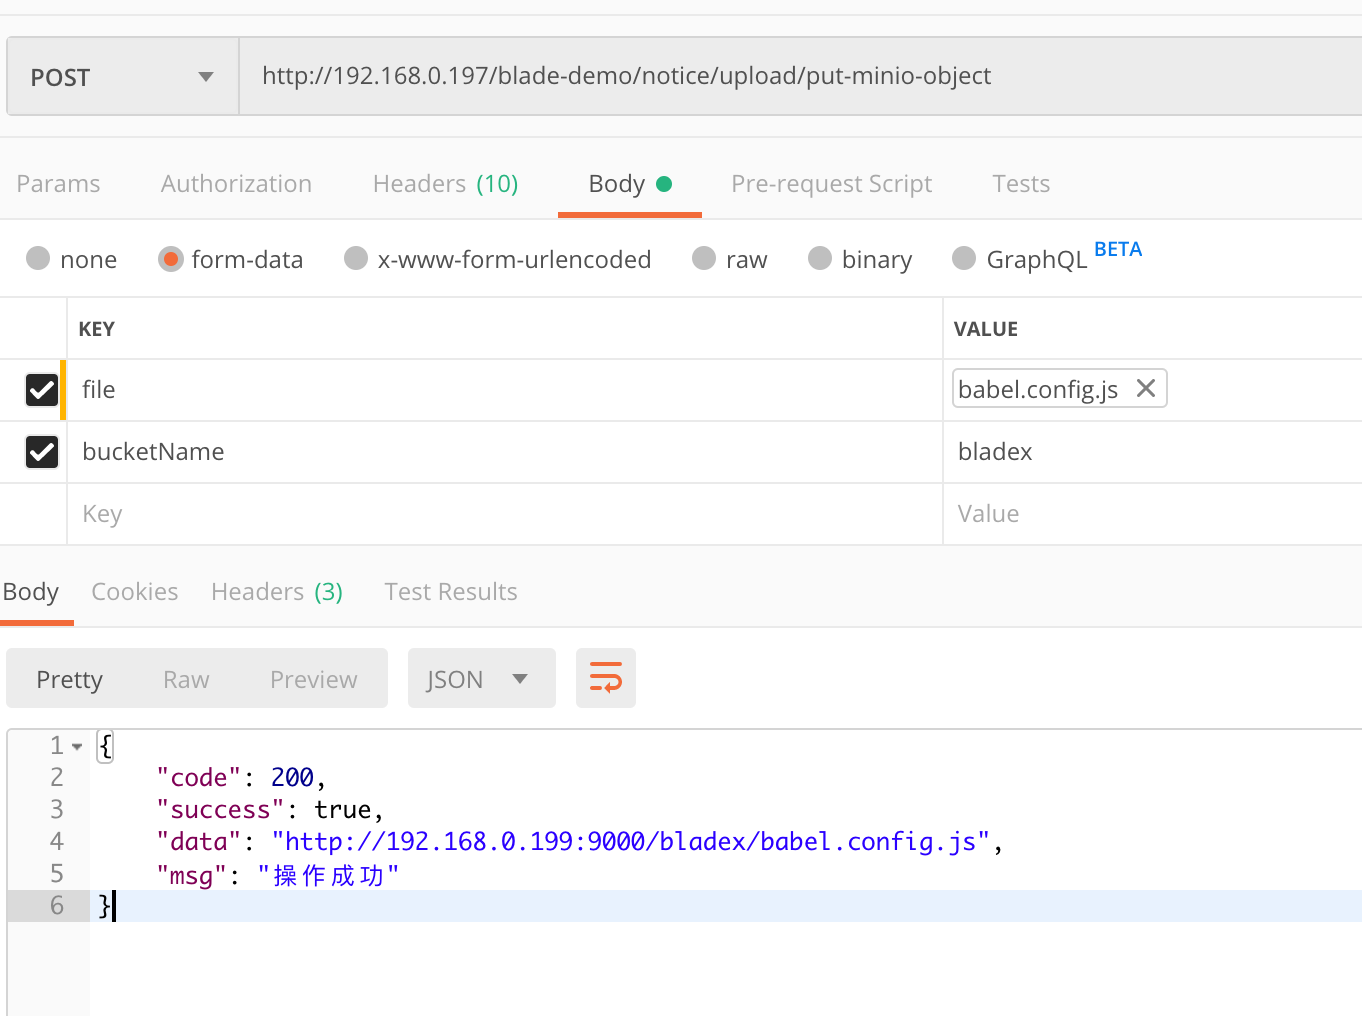The width and height of the screenshot is (1362, 1016).
Task: Open request Headers (10) tab
Action: tap(445, 184)
